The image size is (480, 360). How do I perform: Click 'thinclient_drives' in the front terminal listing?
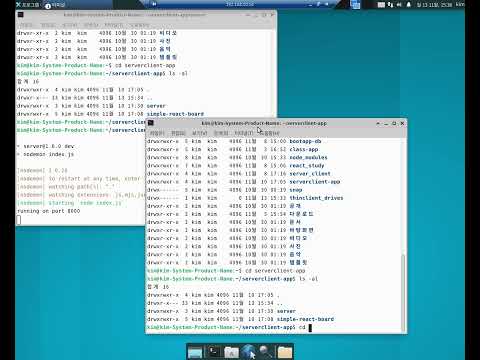pyautogui.click(x=316, y=198)
